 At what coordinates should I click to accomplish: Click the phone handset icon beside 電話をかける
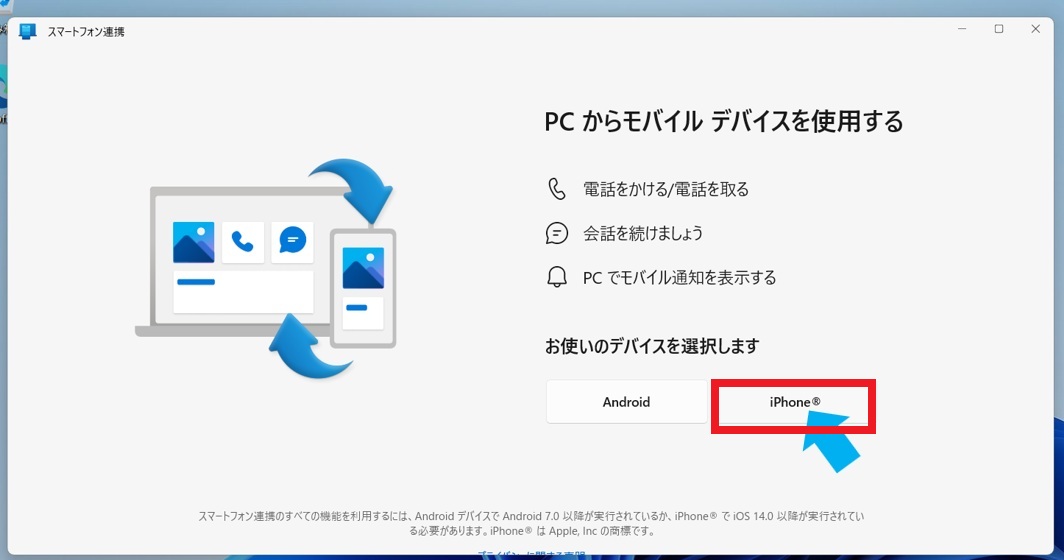point(556,189)
